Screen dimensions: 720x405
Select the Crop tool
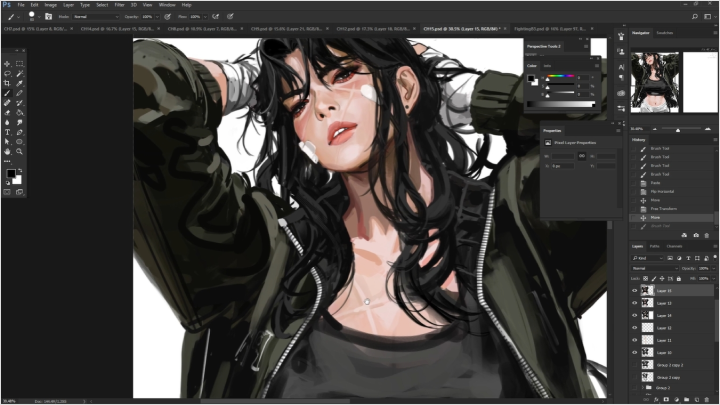click(7, 83)
